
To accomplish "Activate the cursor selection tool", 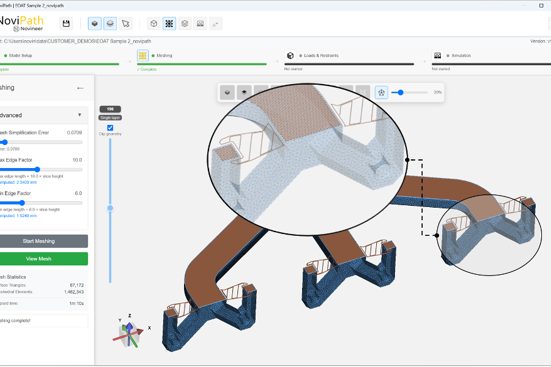I will coord(125,24).
